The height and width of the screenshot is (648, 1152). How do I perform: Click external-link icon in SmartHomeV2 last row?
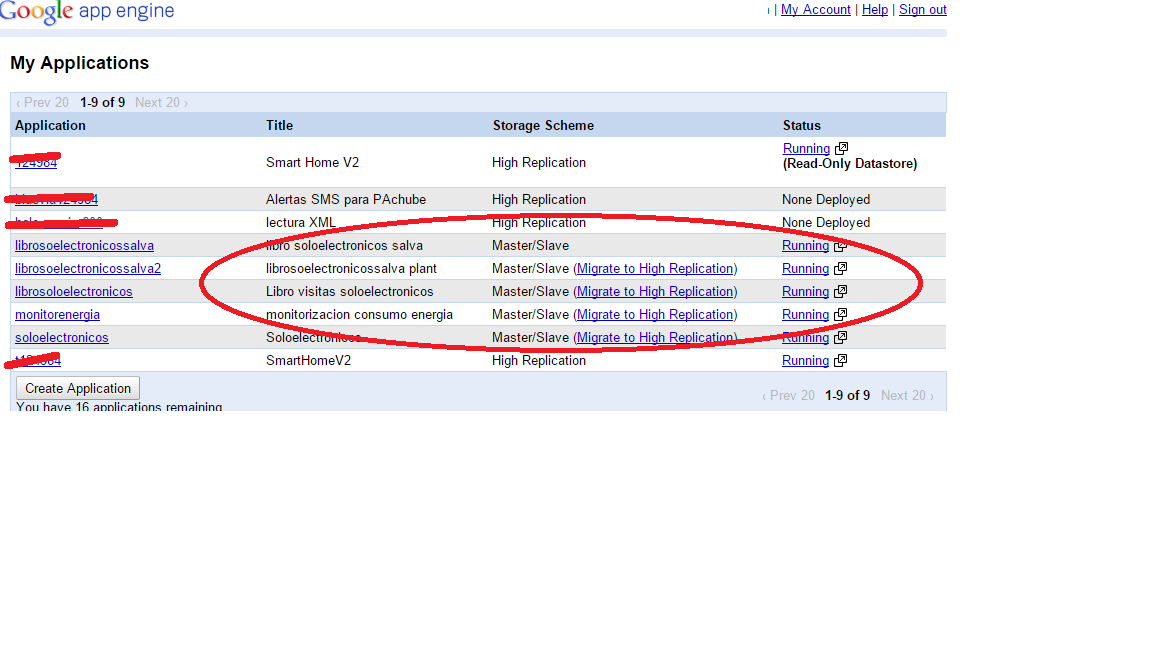click(841, 361)
